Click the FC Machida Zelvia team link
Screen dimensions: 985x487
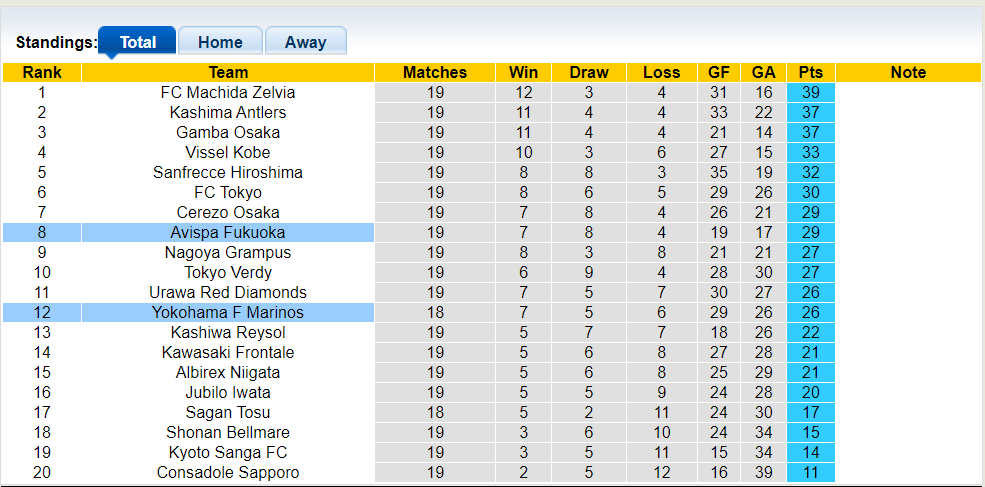[x=228, y=92]
